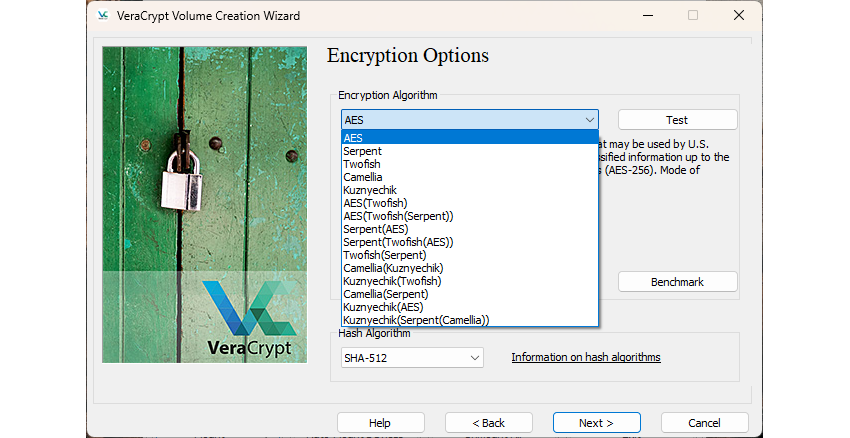Choose Serpent encryption algorithm
Screen dimensions: 850x438
469,151
